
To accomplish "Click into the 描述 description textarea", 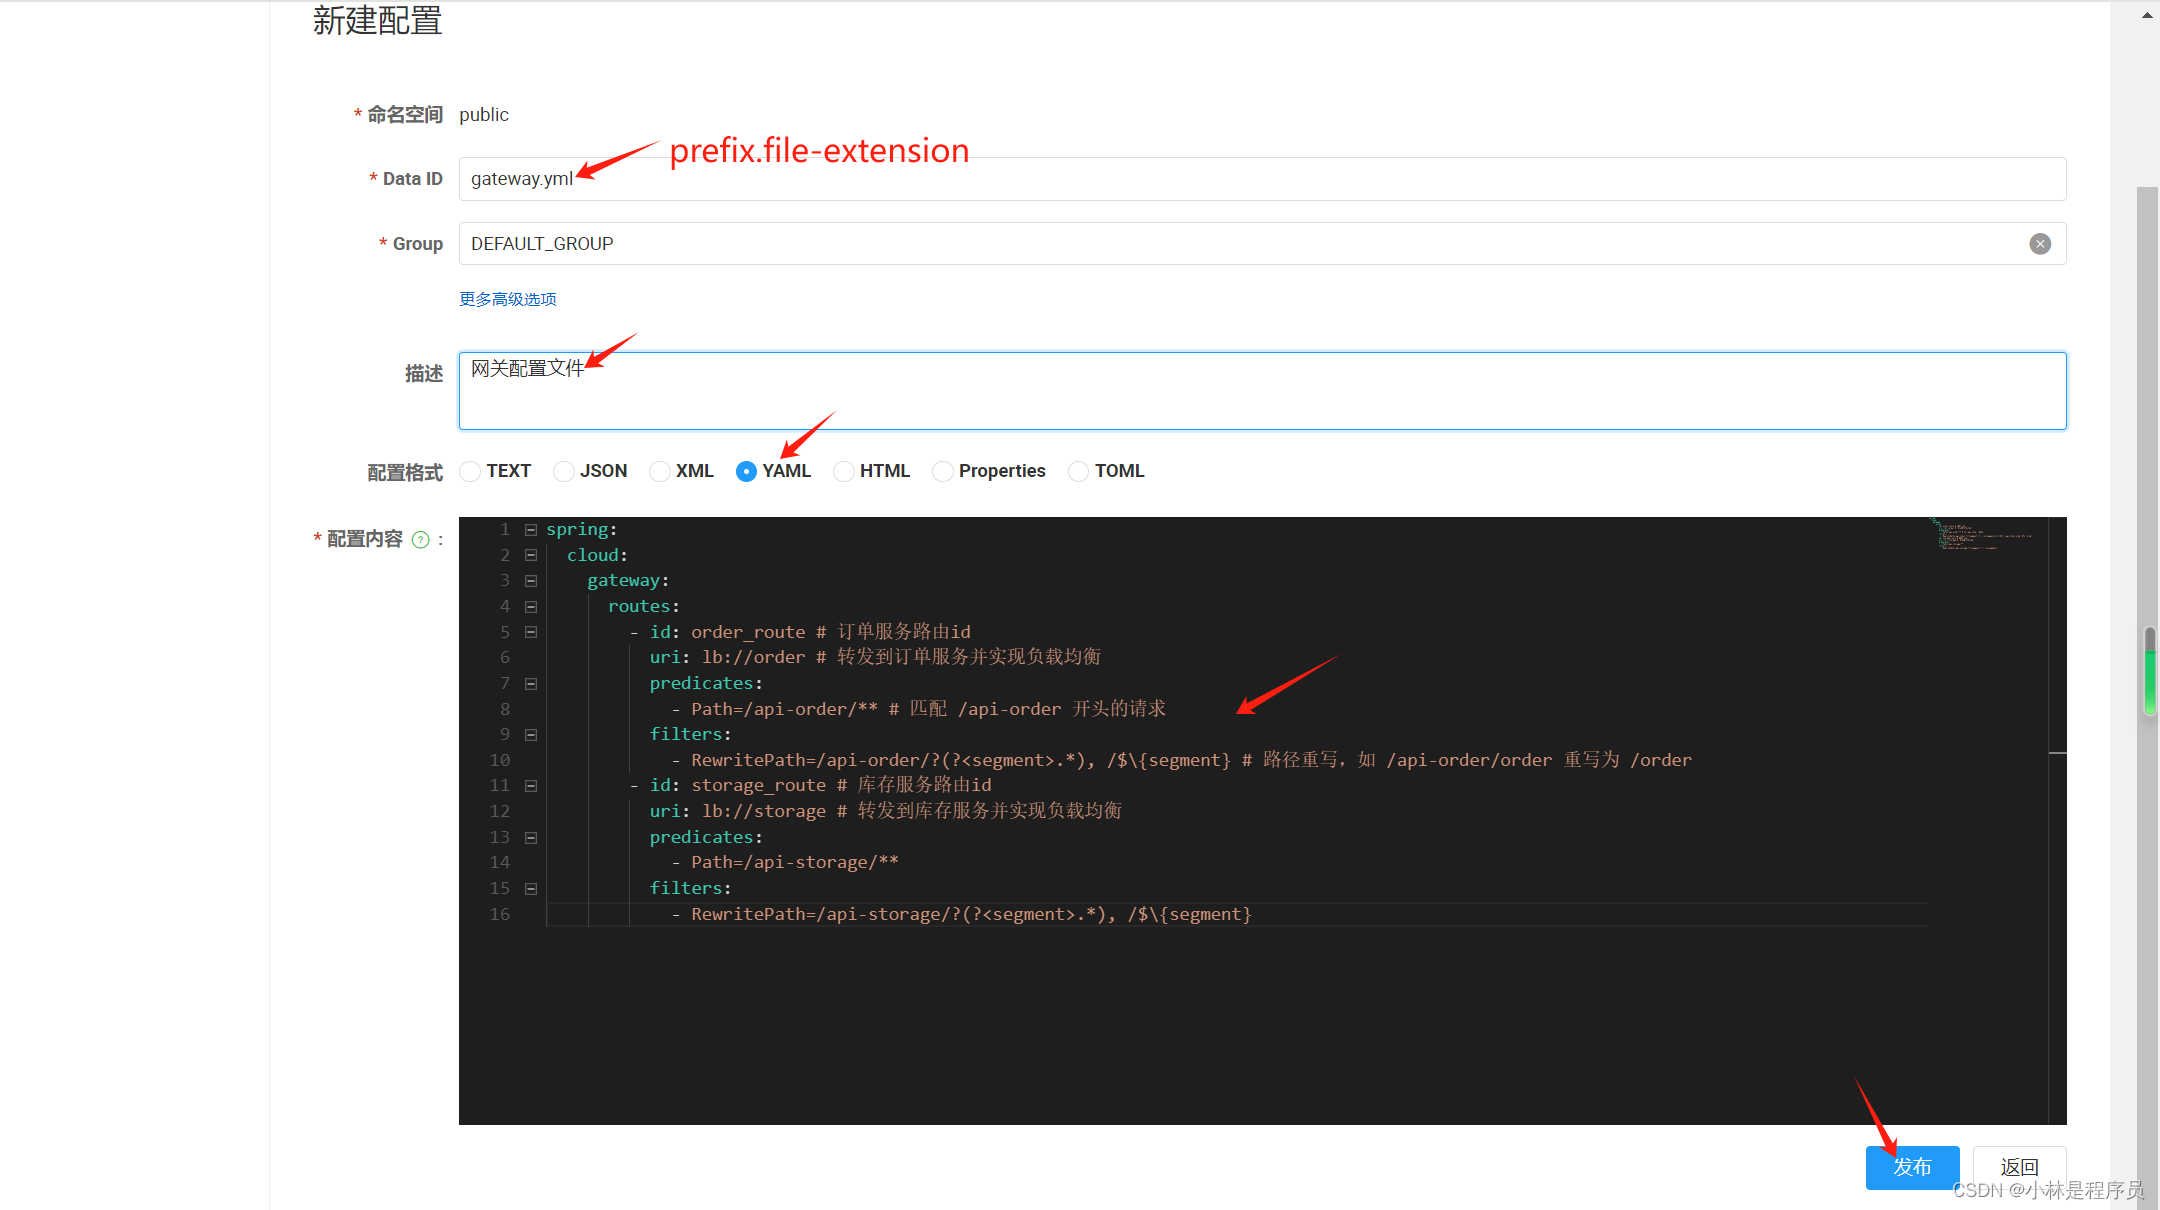I will (x=1262, y=391).
